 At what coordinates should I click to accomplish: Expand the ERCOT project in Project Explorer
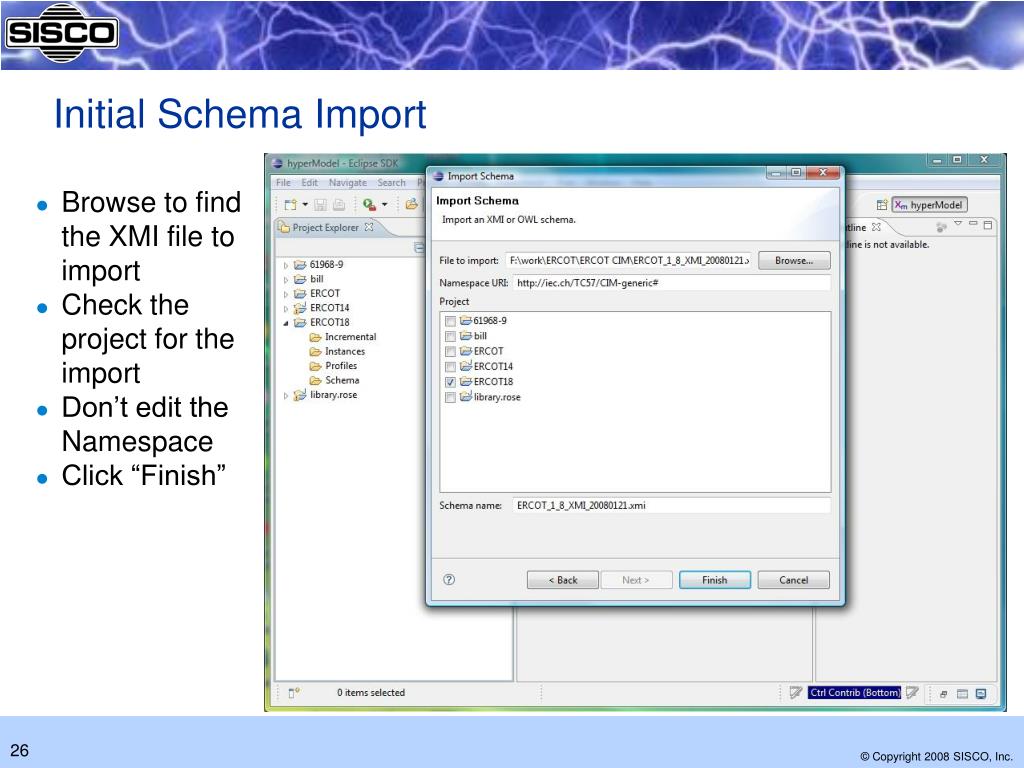pos(286,294)
